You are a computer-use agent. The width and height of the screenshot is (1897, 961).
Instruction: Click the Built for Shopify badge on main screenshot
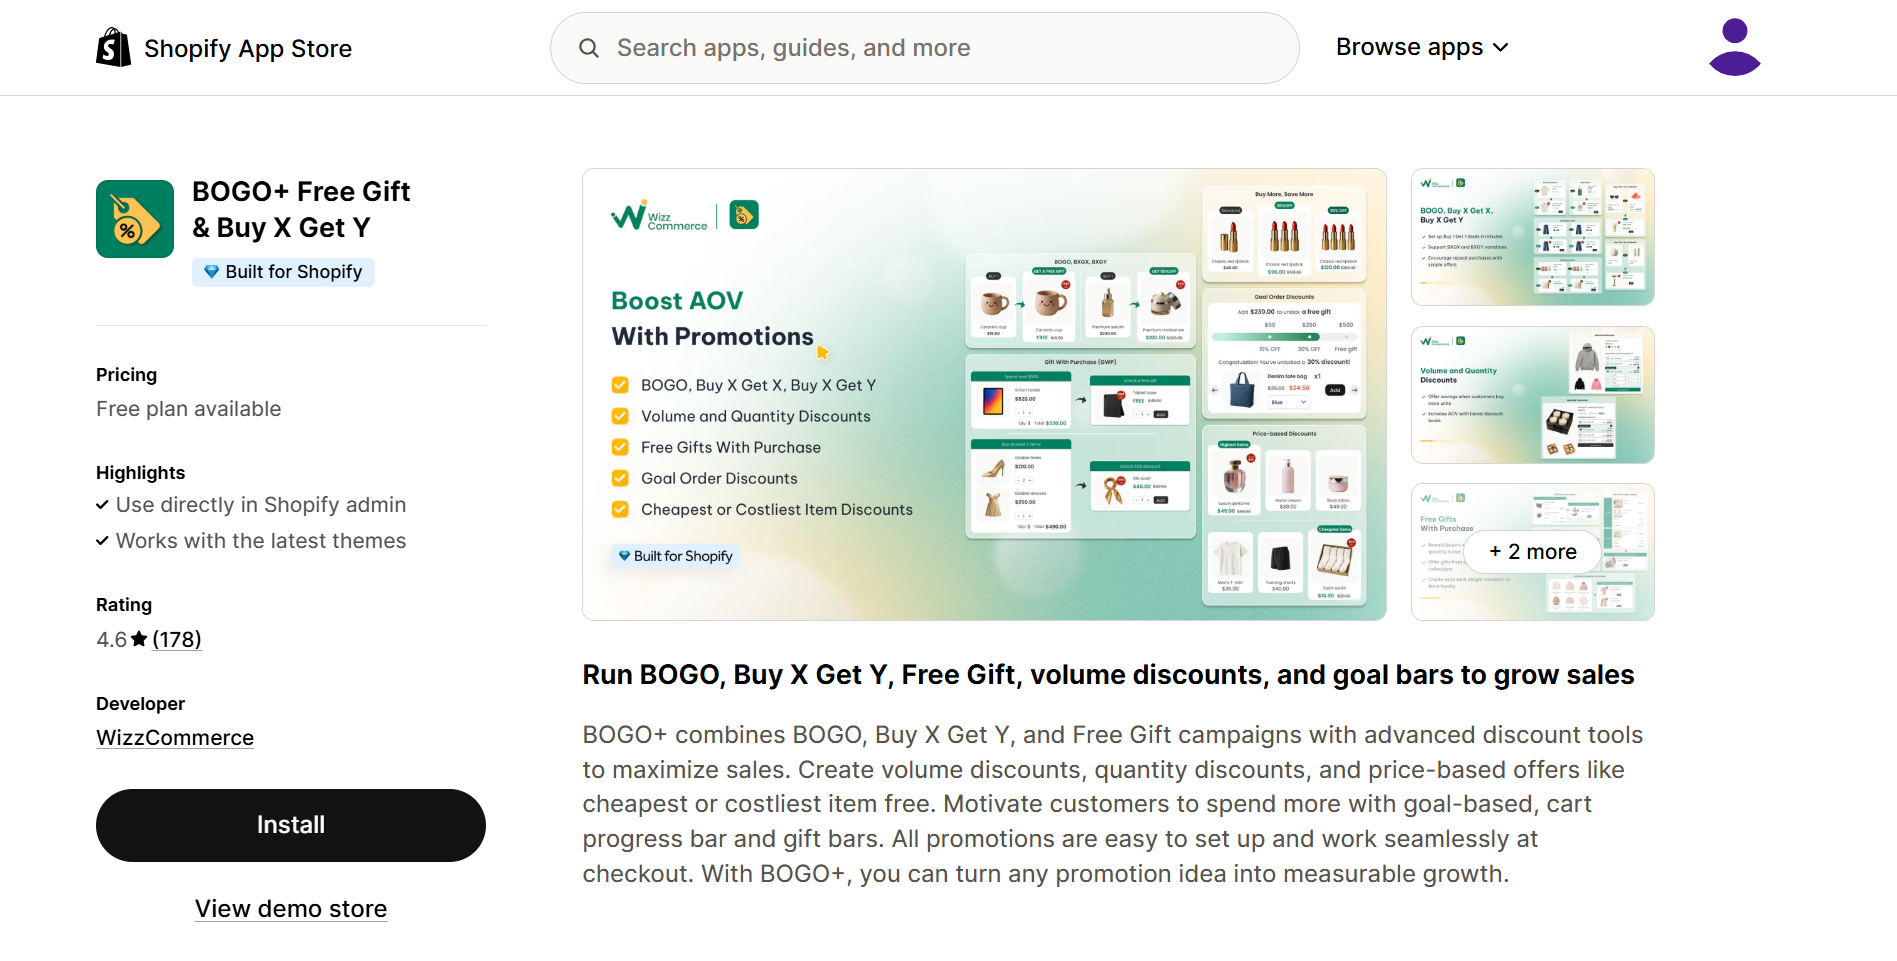pyautogui.click(x=675, y=556)
